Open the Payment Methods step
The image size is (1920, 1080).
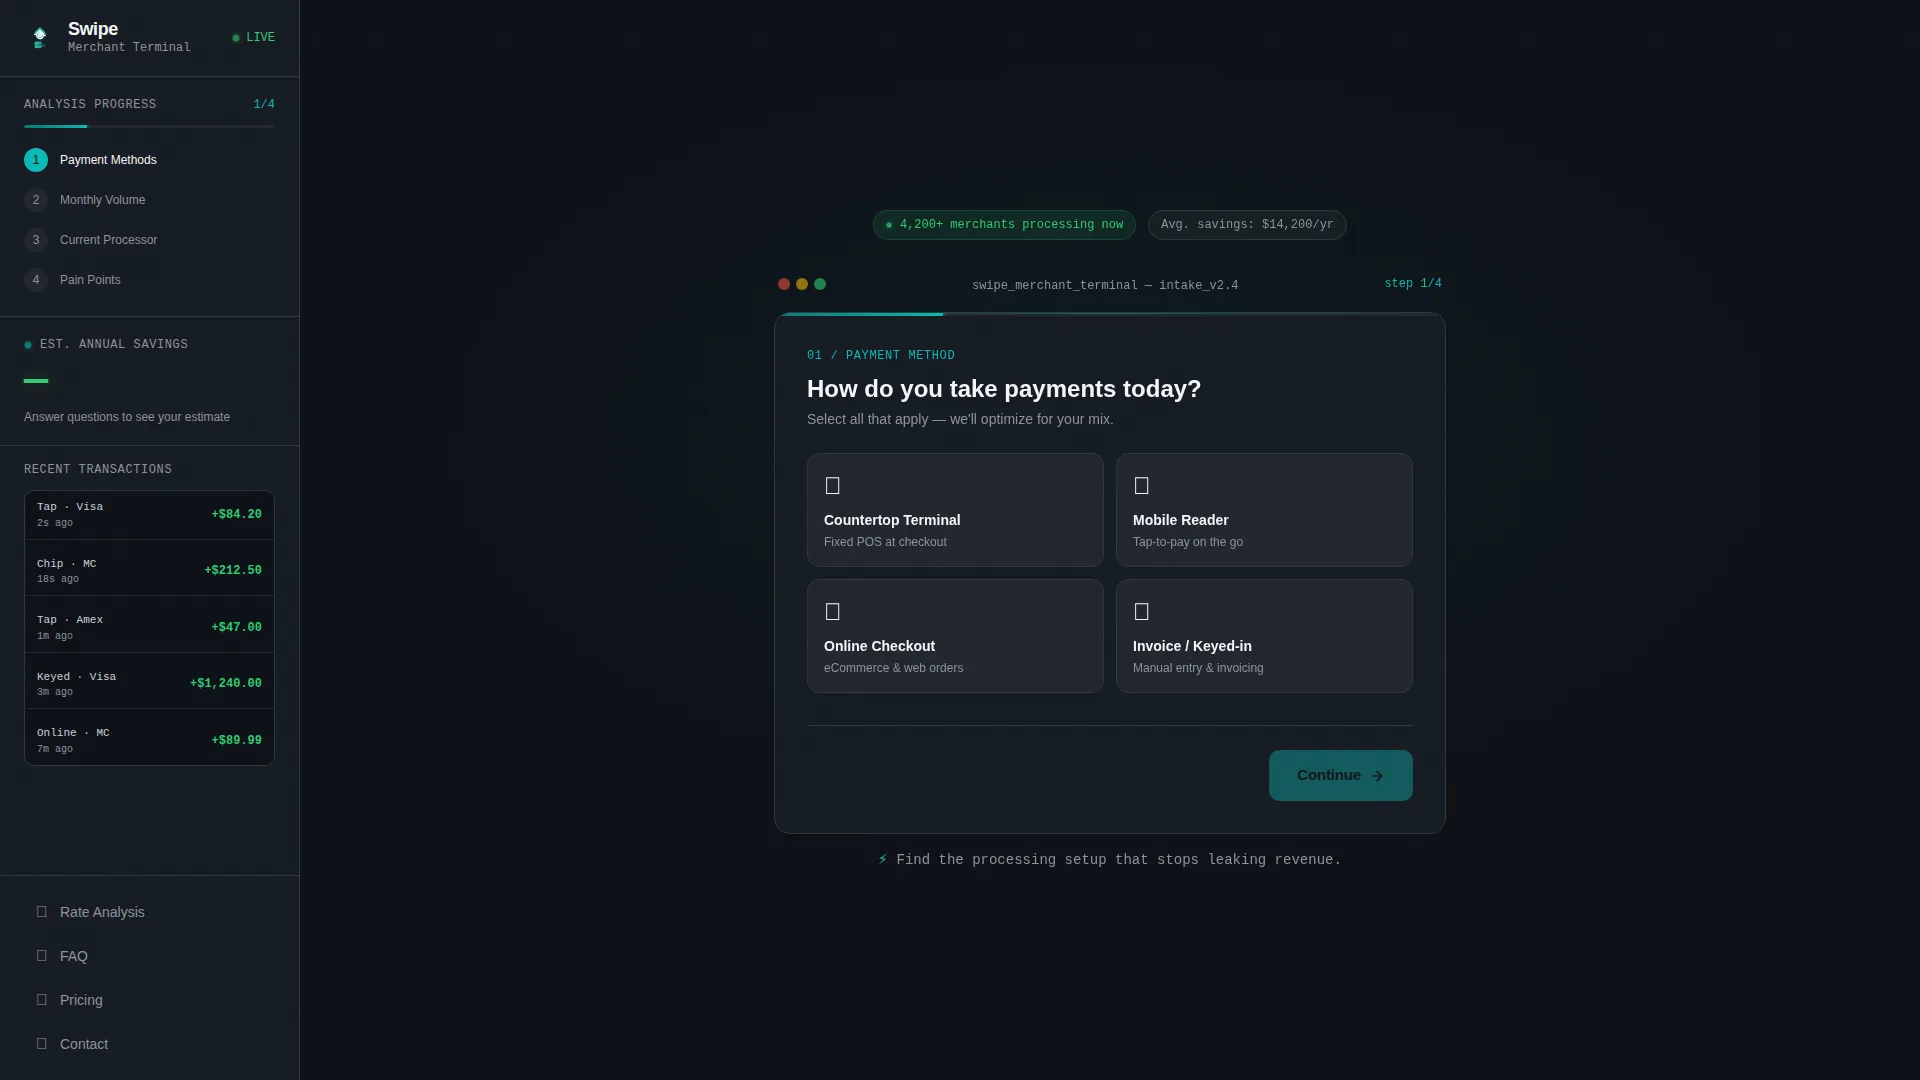coord(149,160)
